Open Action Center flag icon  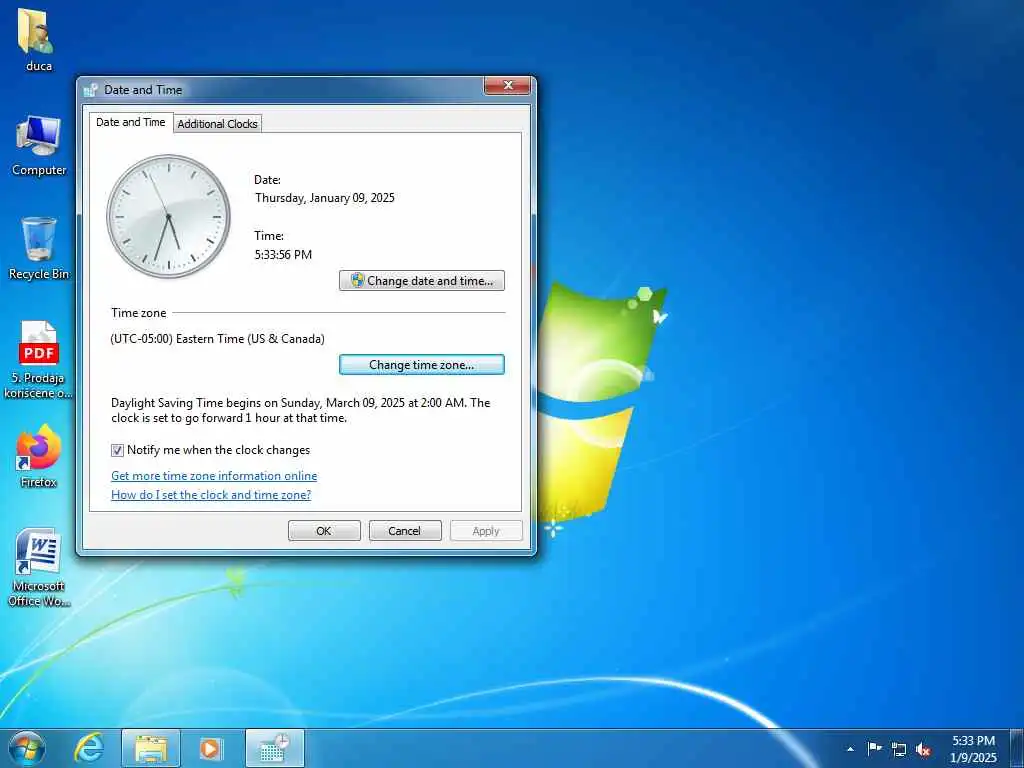(874, 749)
